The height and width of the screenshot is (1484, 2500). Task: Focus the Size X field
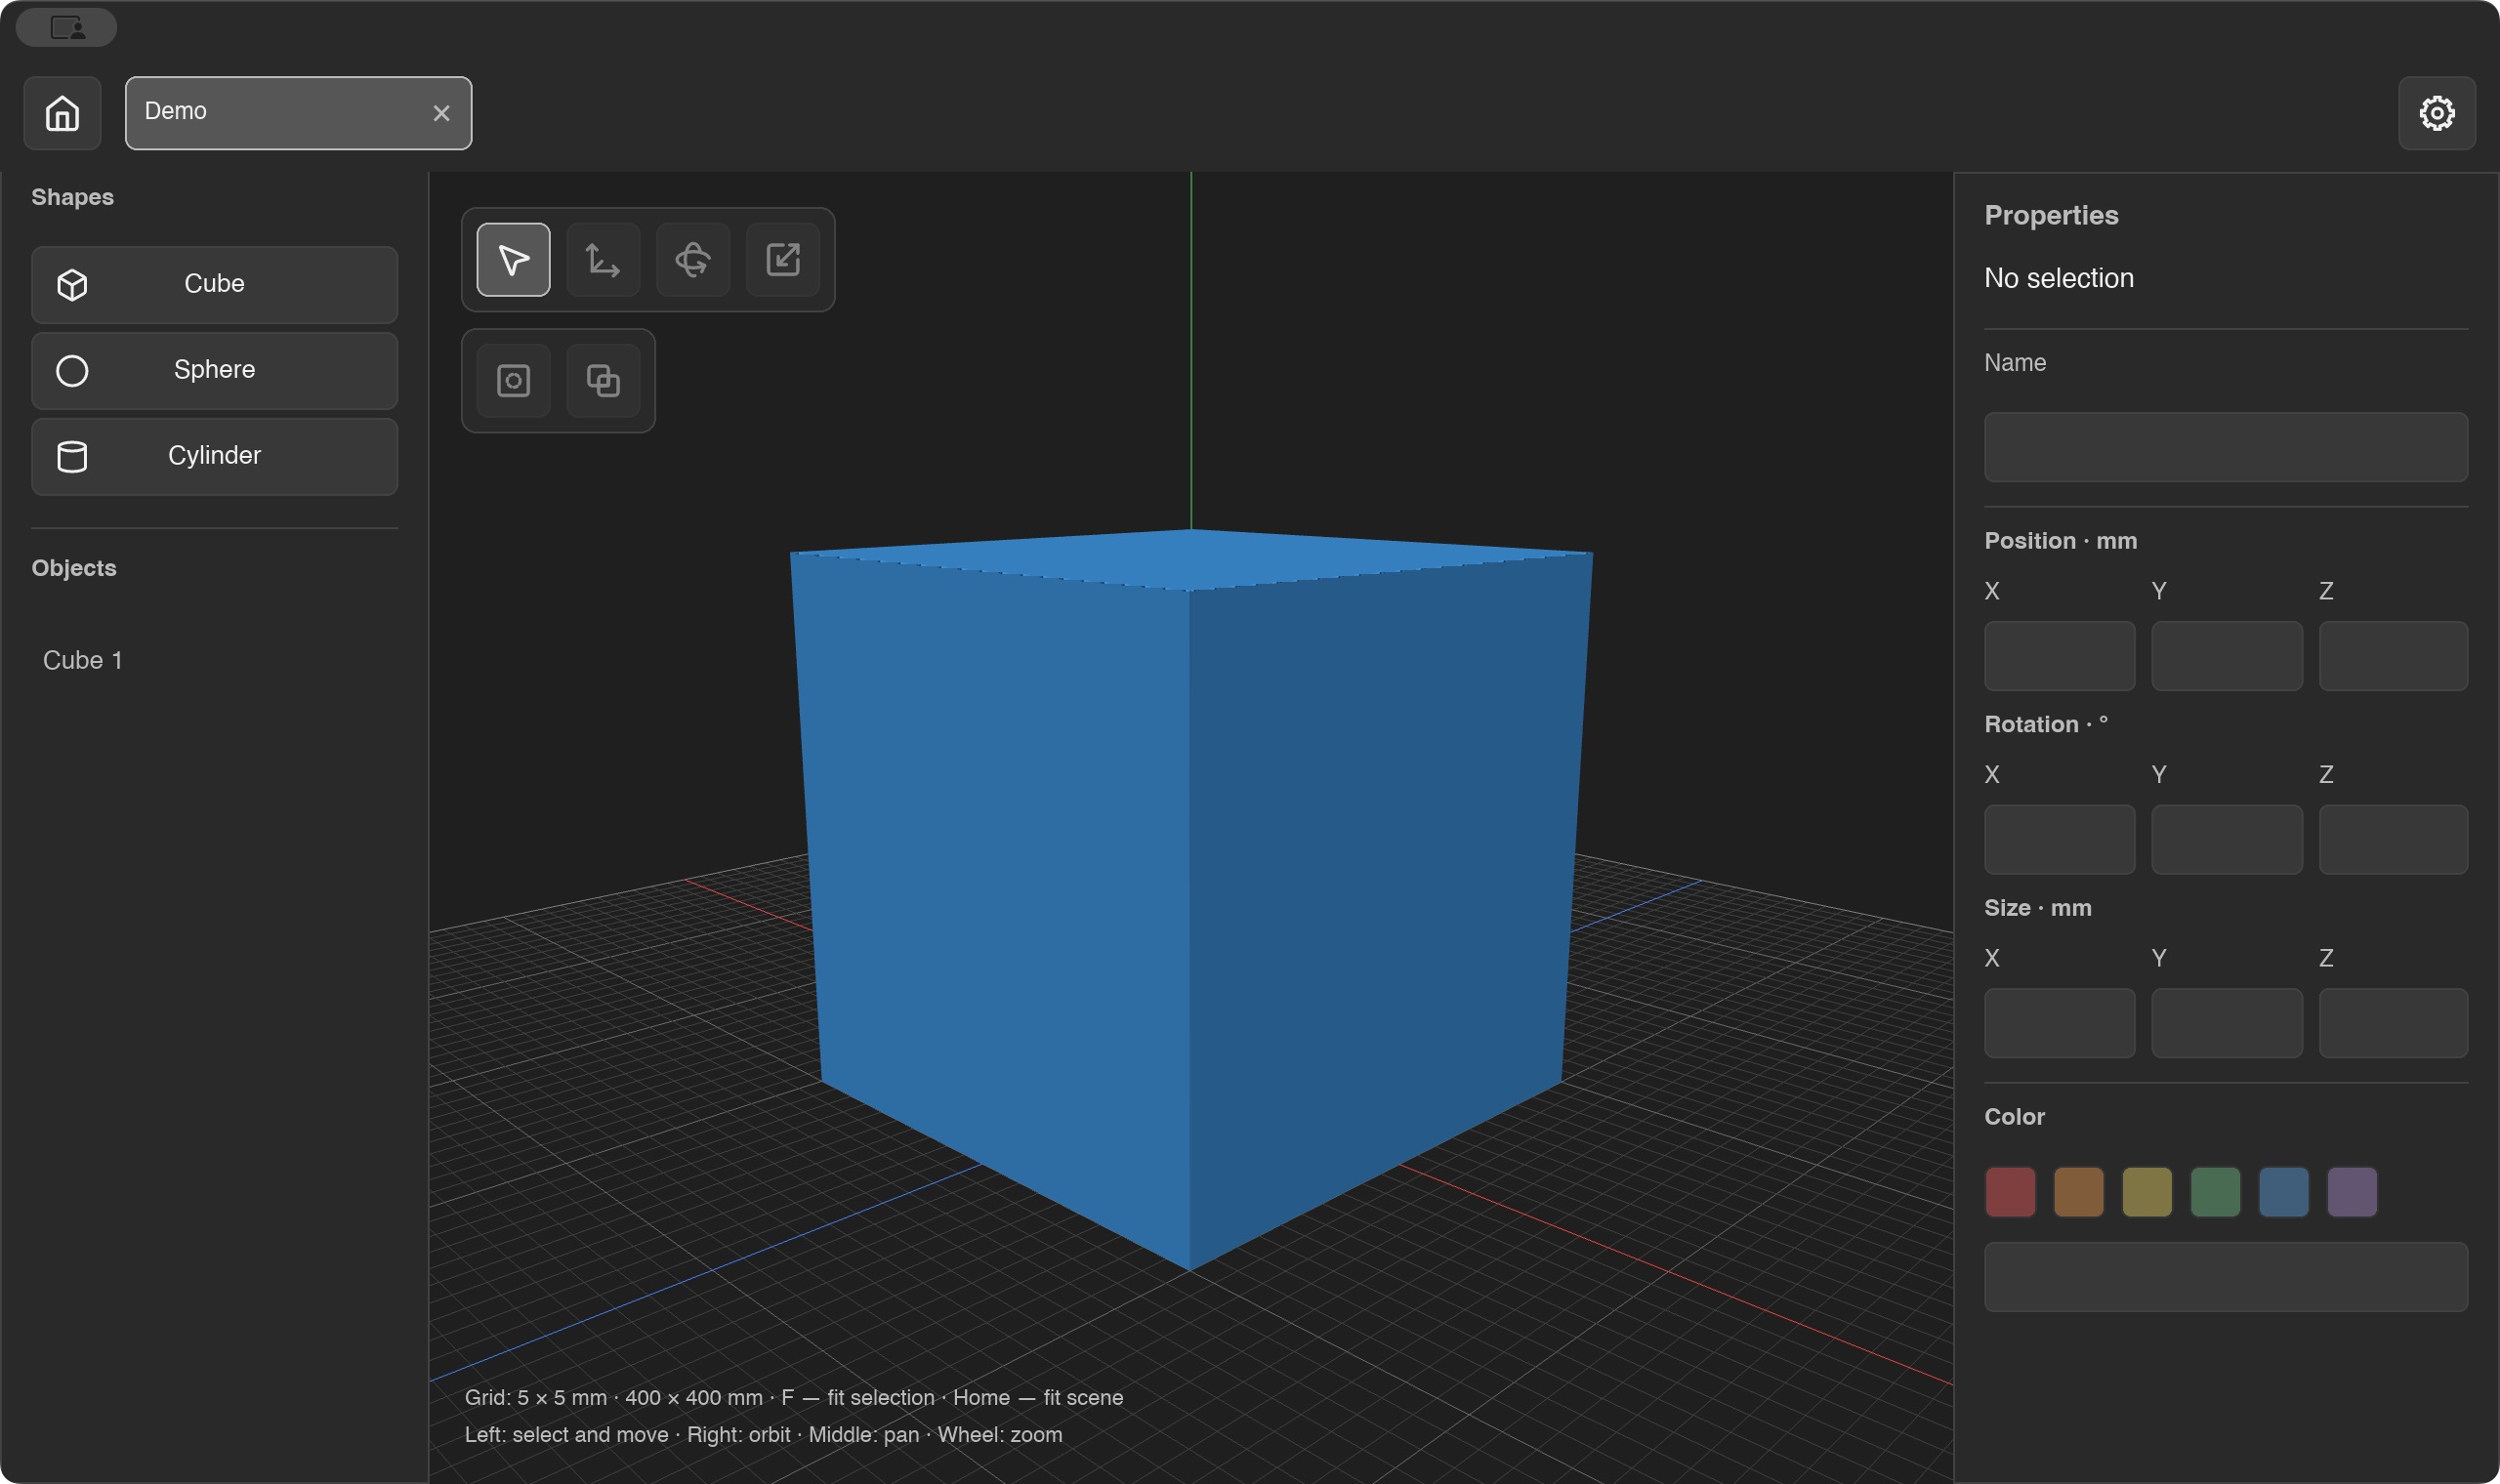(x=2059, y=1023)
